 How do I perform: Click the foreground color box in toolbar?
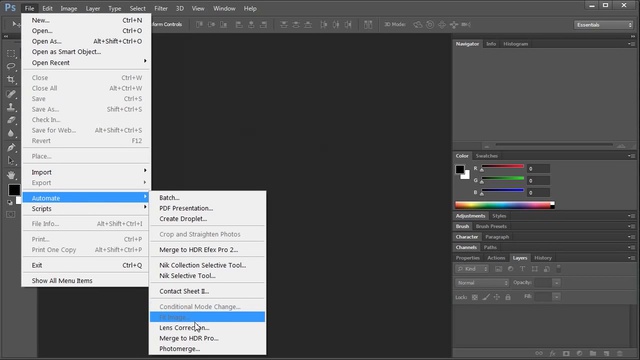tap(14, 190)
